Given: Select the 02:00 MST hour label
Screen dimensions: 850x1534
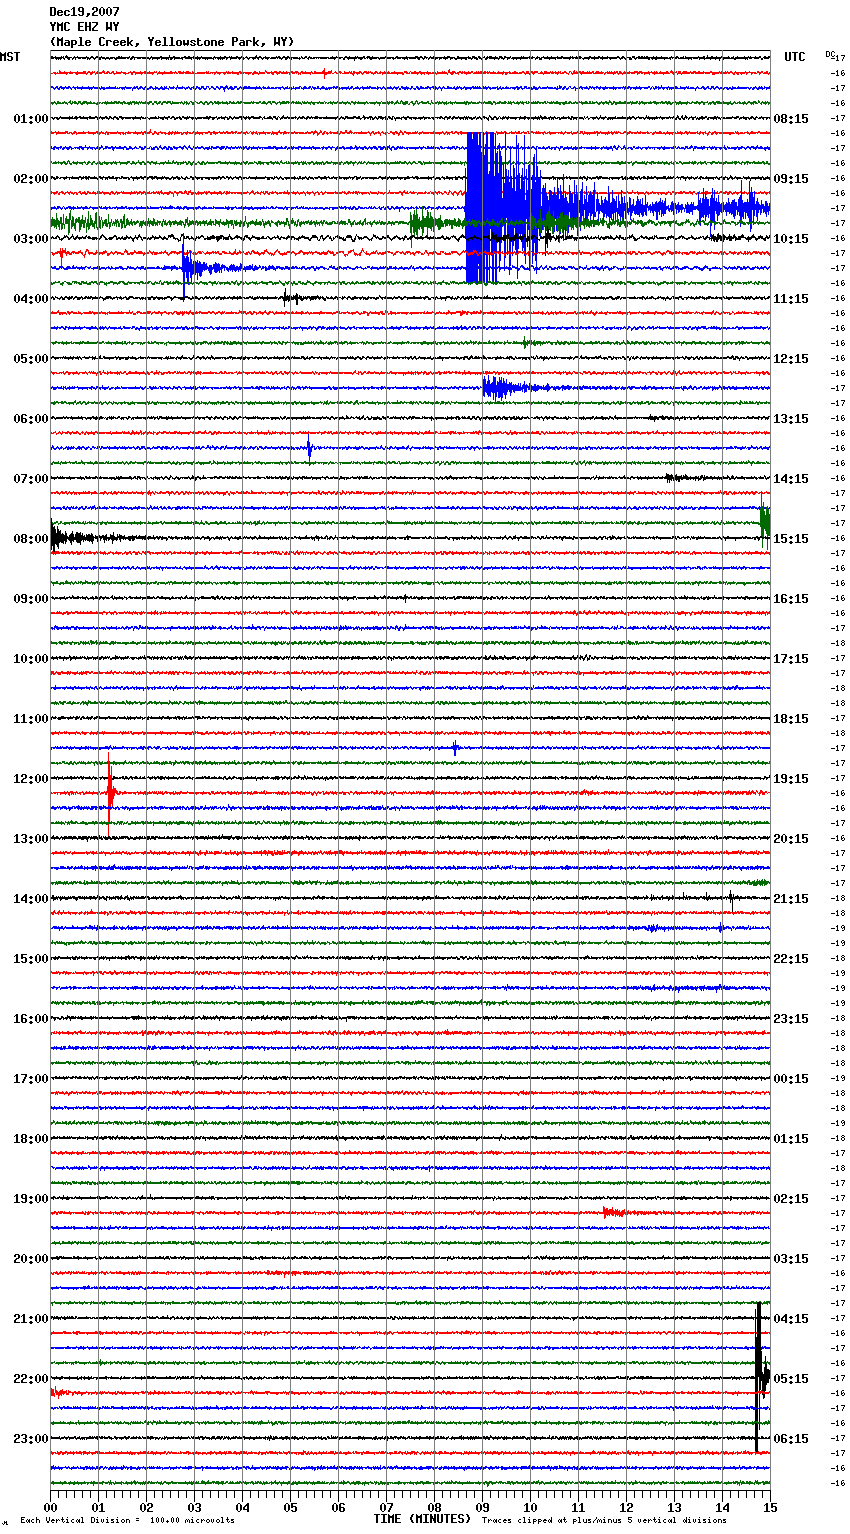Looking at the screenshot, I should coord(31,179).
